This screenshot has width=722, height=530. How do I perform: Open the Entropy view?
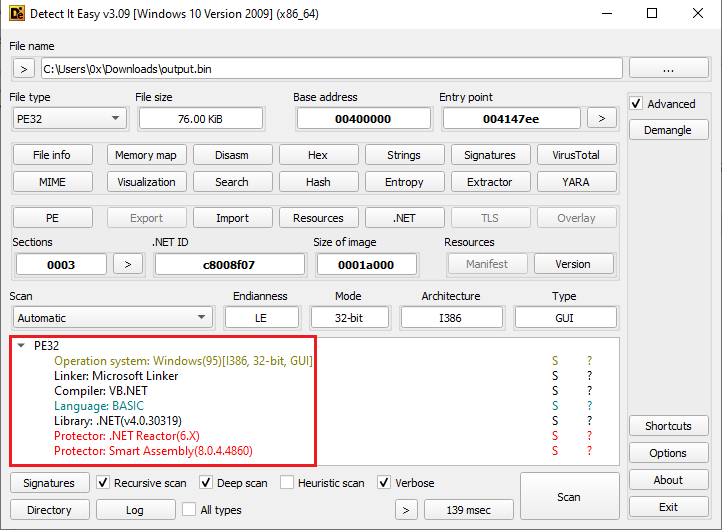[404, 182]
